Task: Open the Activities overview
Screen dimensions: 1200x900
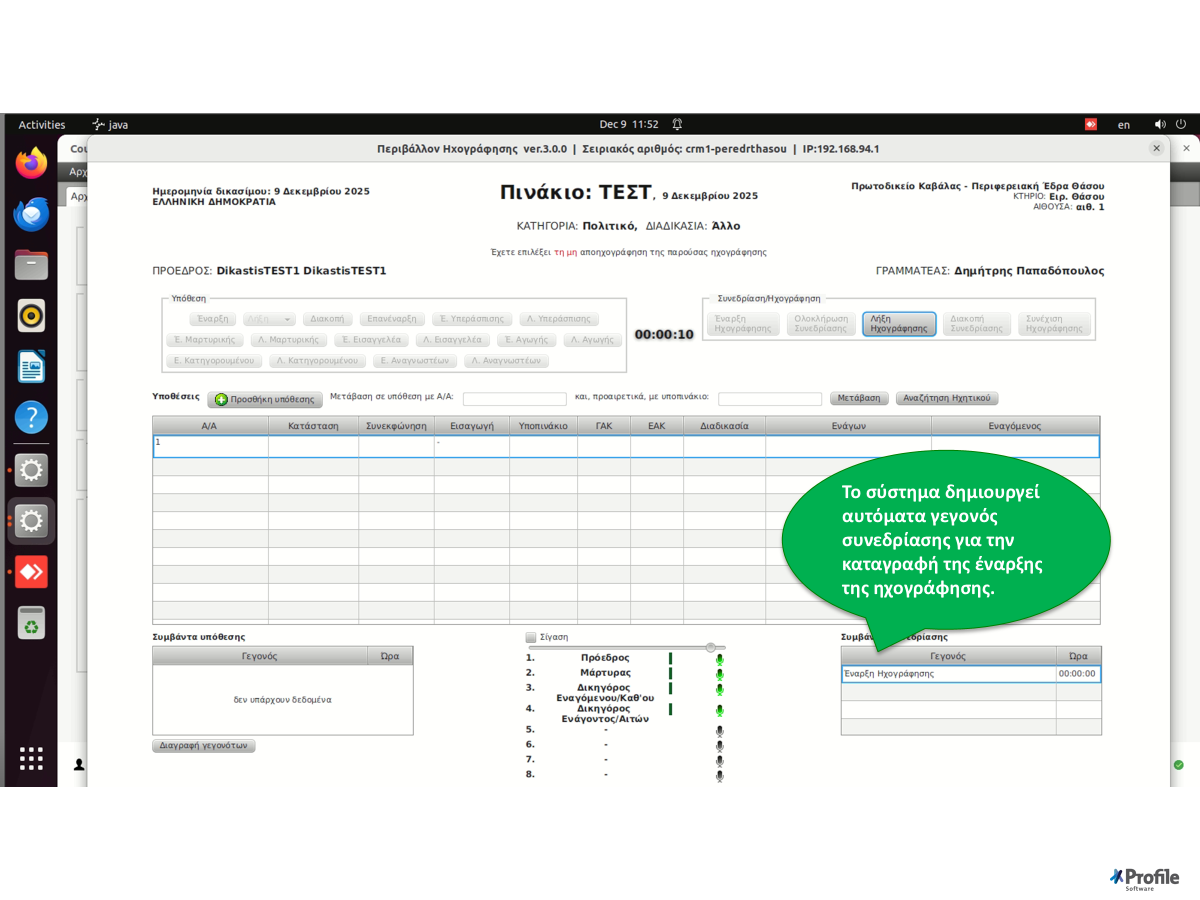Action: click(42, 125)
